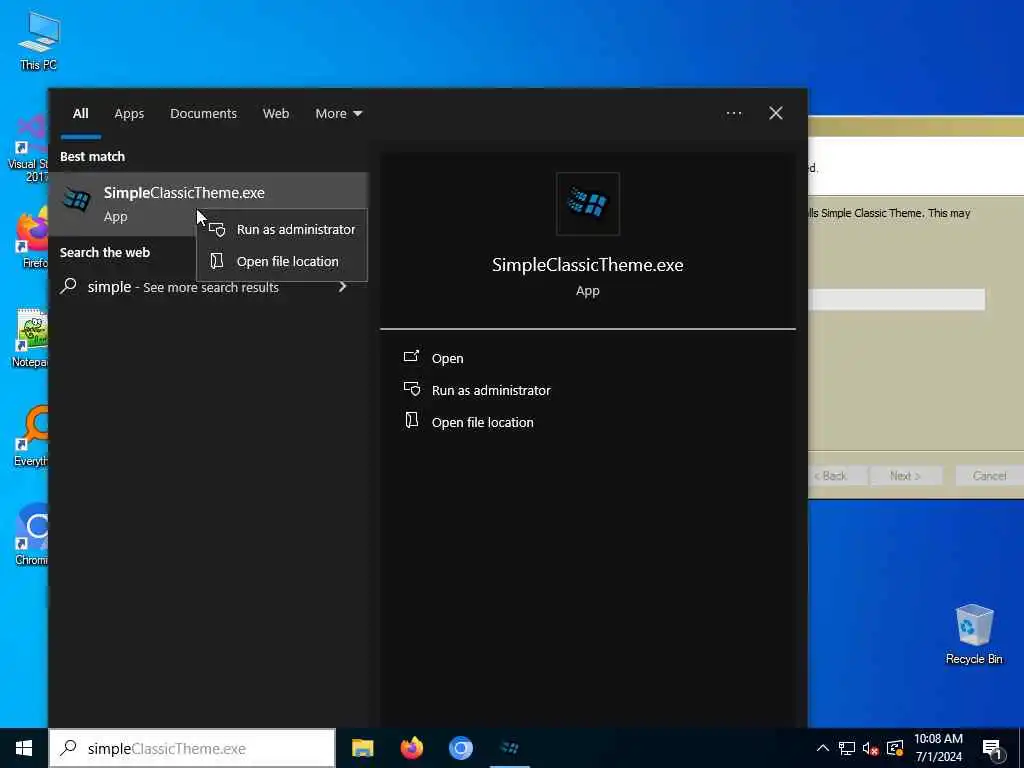The height and width of the screenshot is (768, 1024).
Task: Switch to the Web search tab
Action: coord(276,114)
